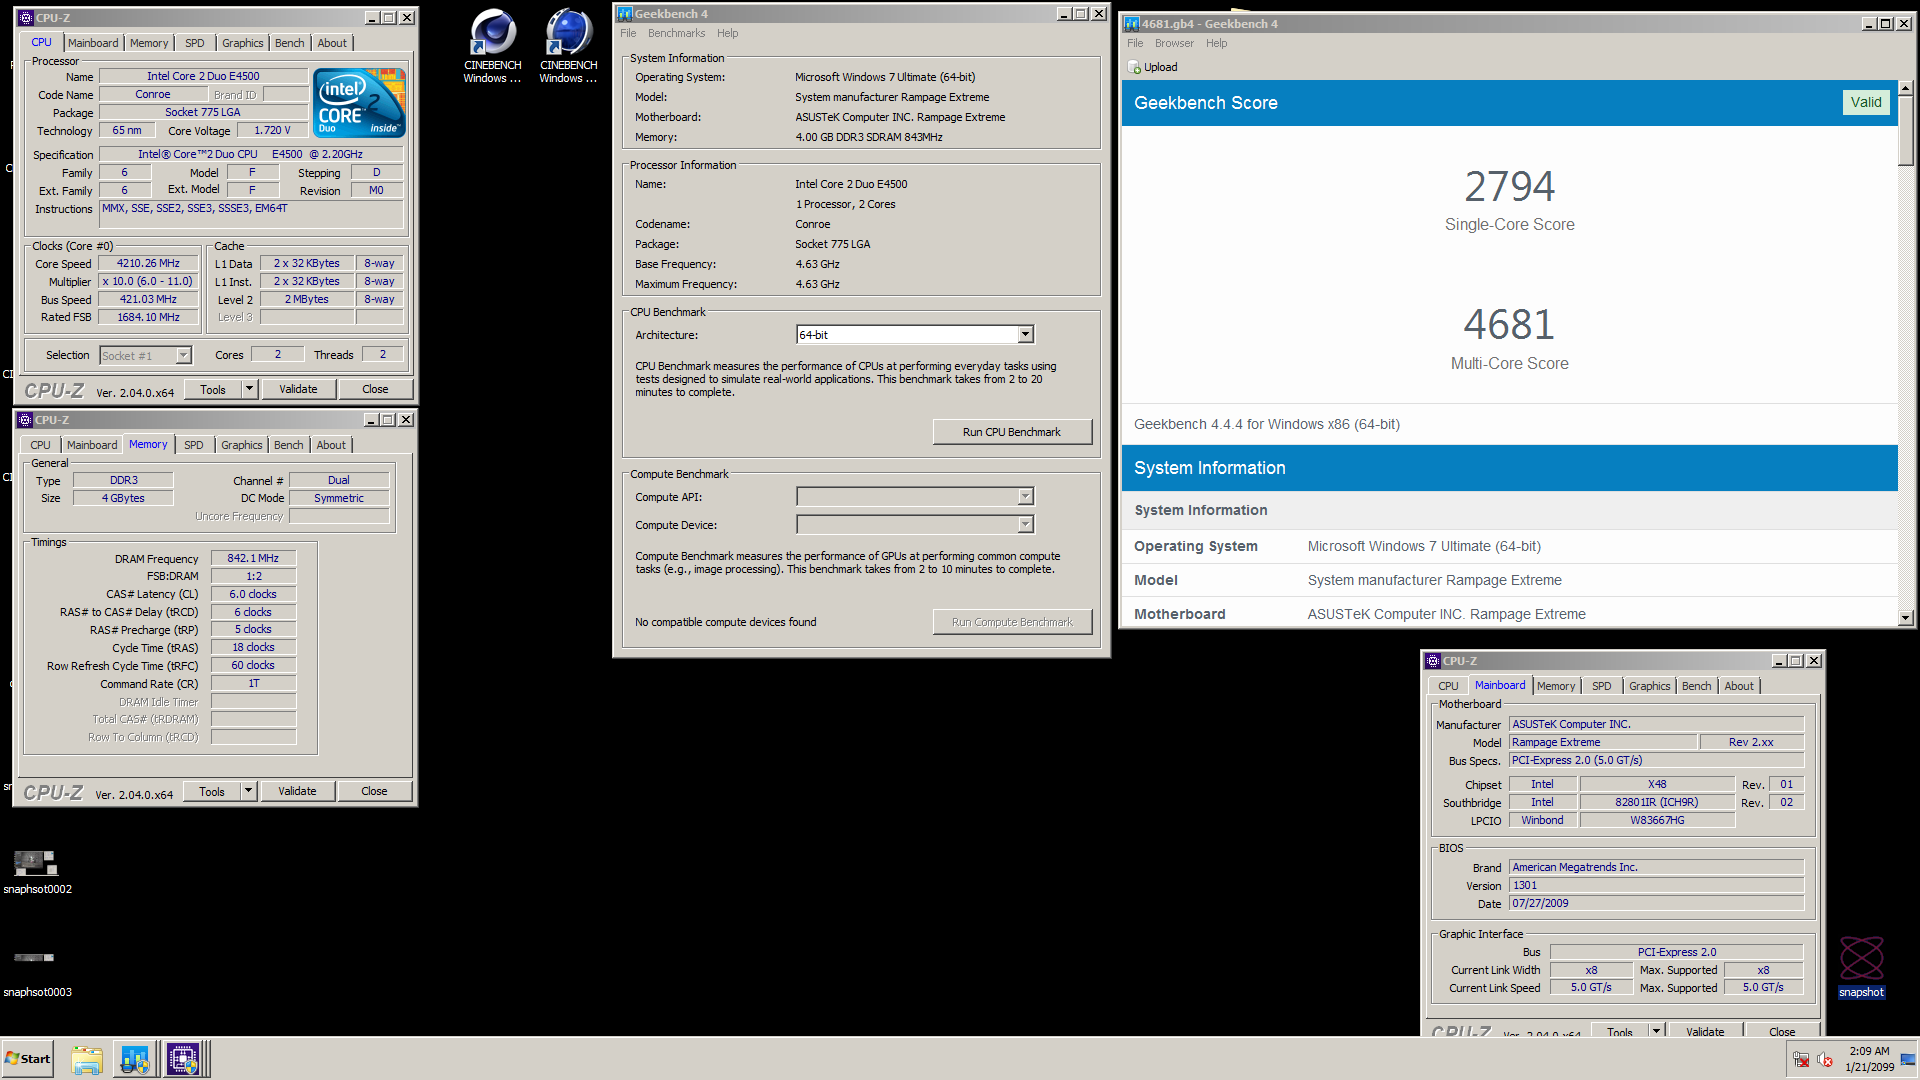Open the Compute API dropdown
1920x1080 pixels.
click(x=1025, y=497)
